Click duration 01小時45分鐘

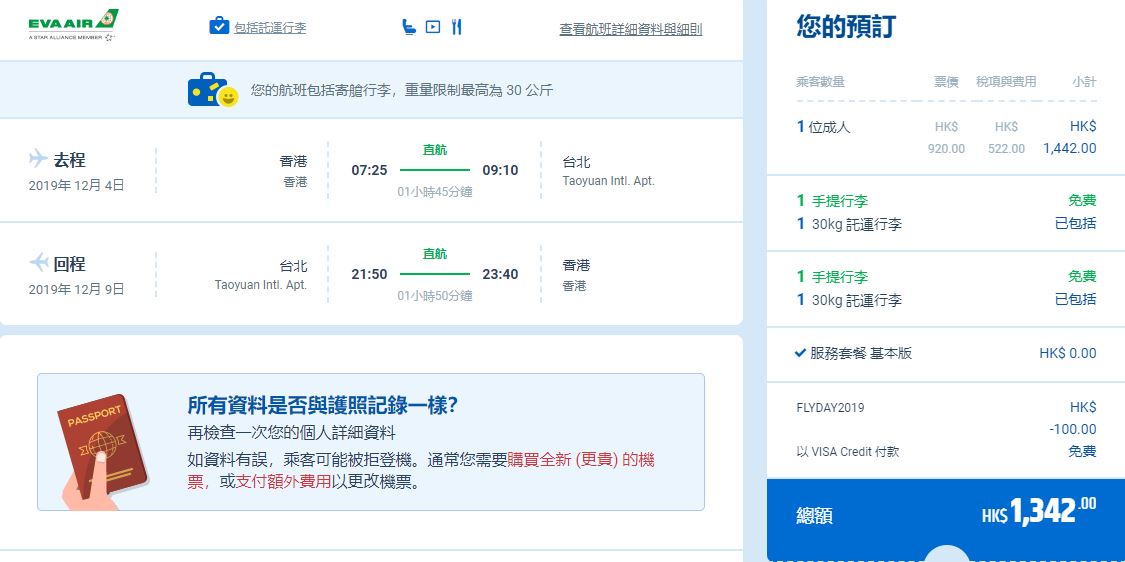click(x=435, y=192)
